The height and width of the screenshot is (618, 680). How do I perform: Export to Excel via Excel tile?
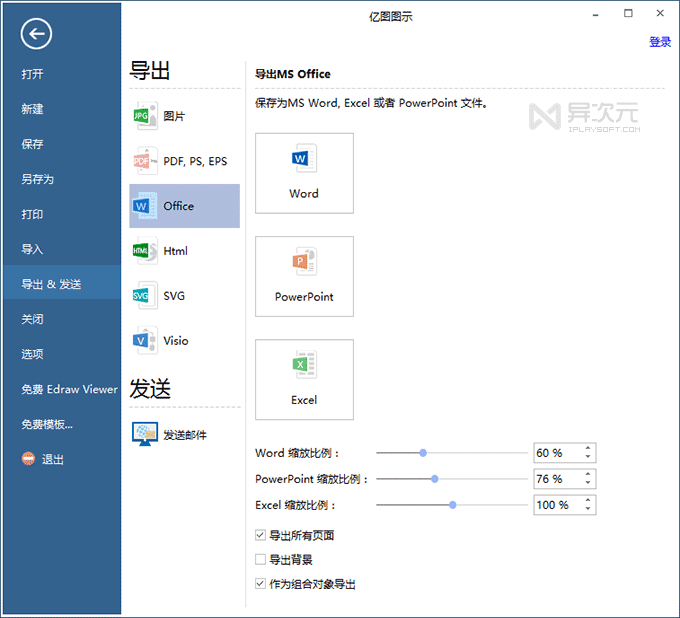point(304,379)
